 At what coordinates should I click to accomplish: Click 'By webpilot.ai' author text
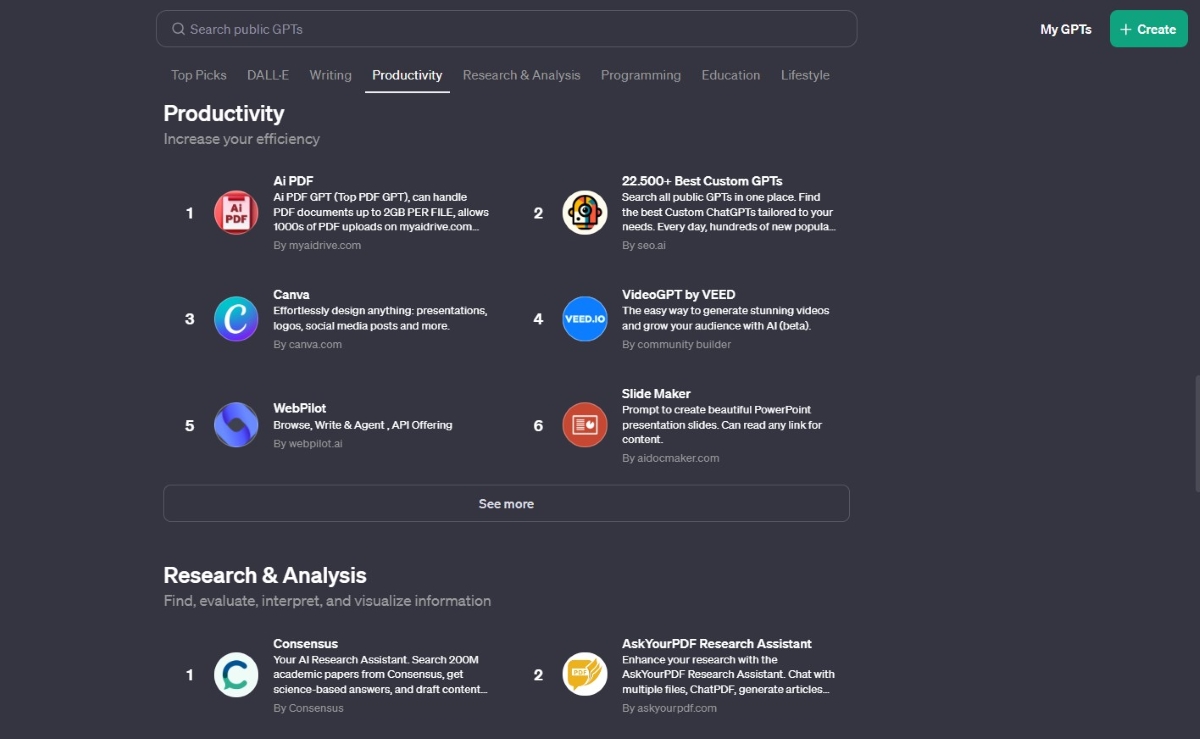coord(308,444)
